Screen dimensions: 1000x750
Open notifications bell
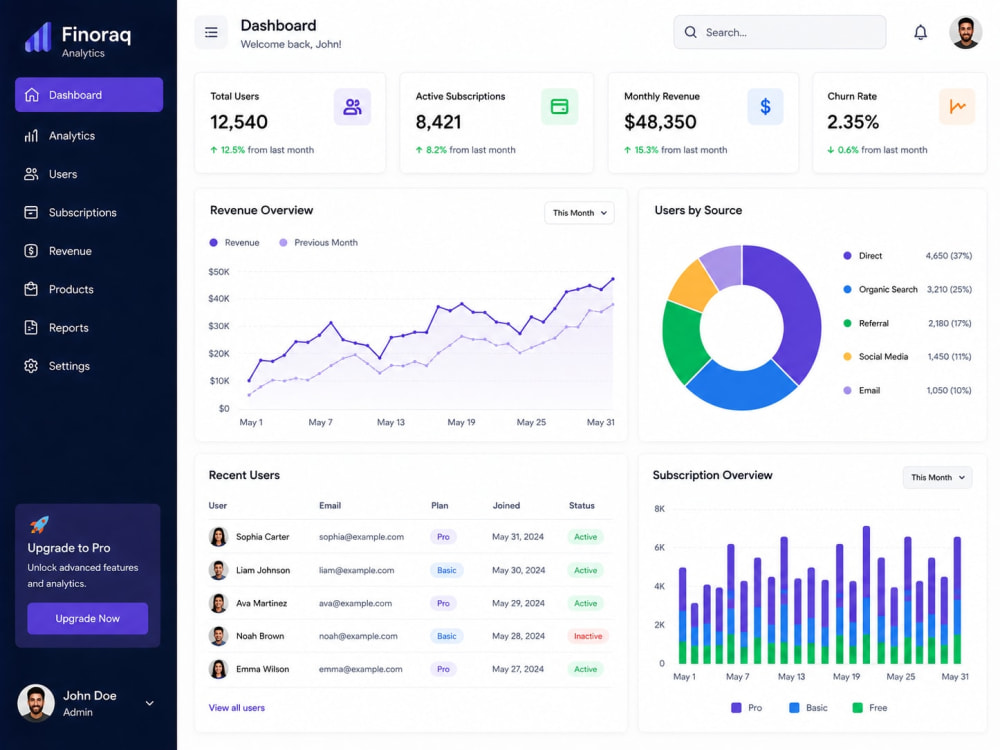tap(920, 32)
